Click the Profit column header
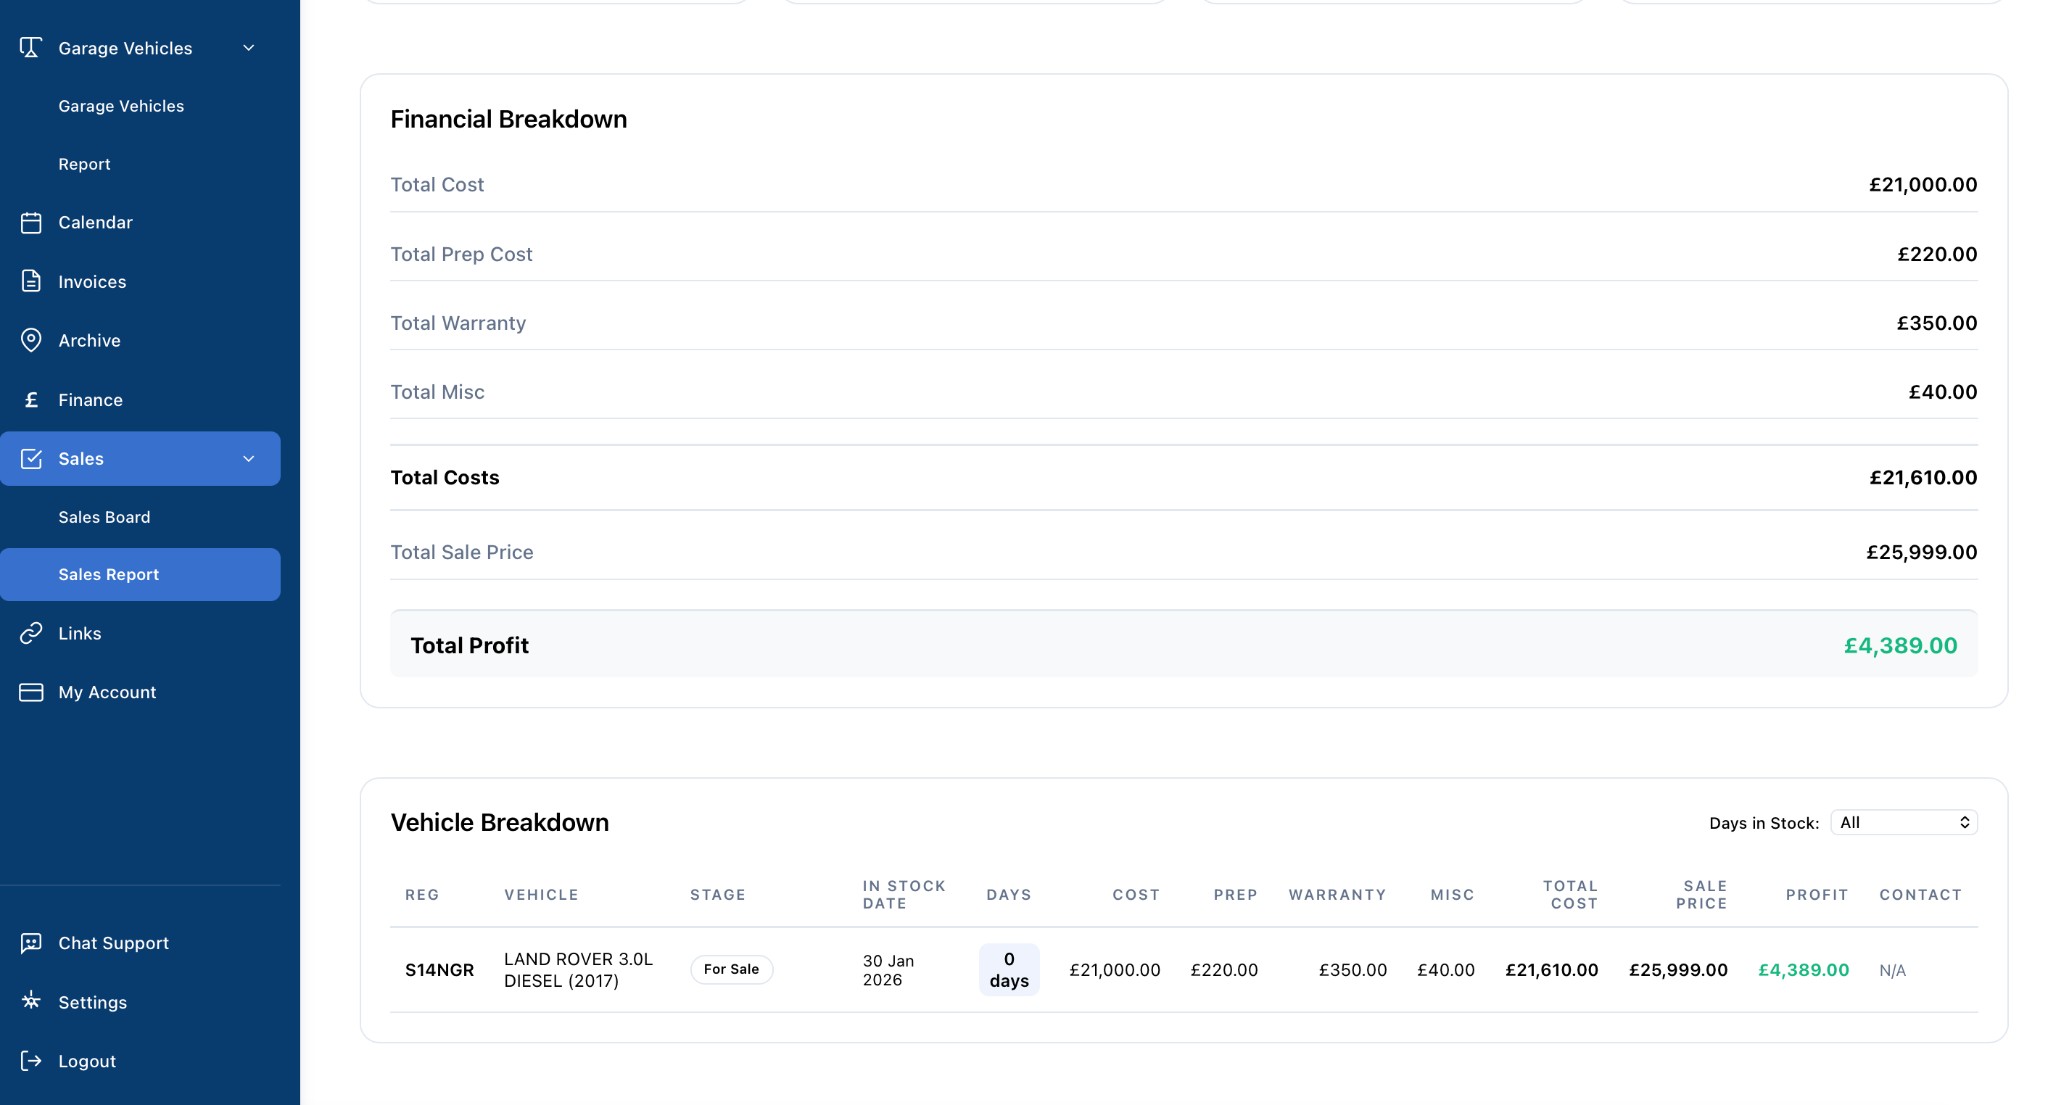Screen dimensions: 2048x1105 (1816, 895)
